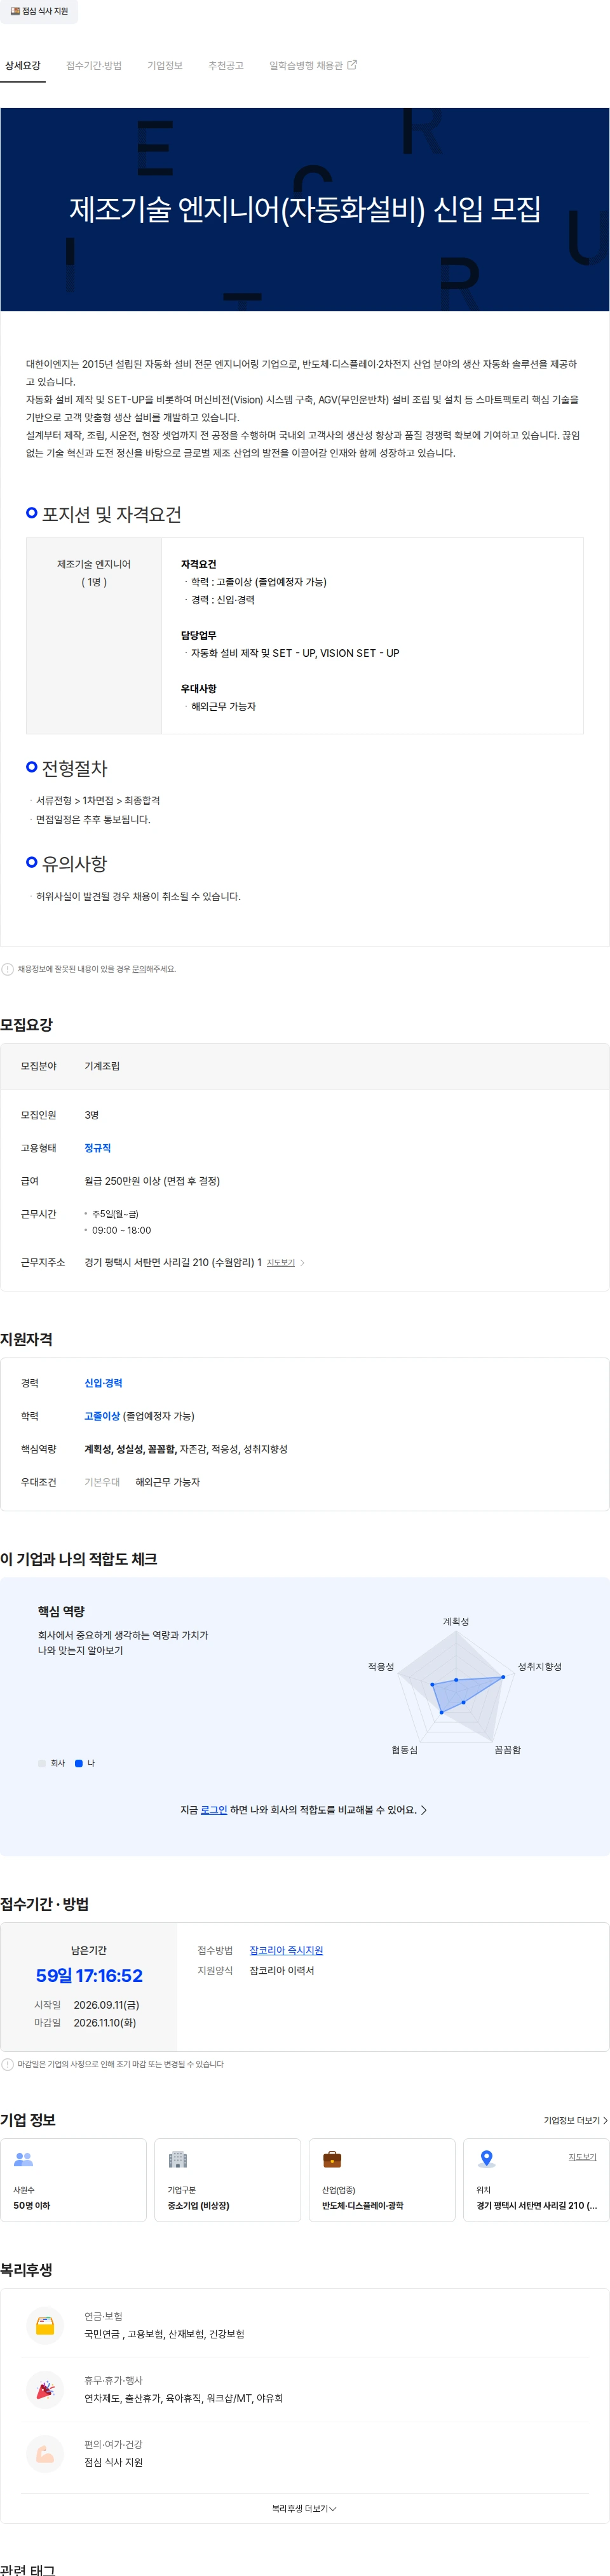Click the 휴무·휴가·행사 party icon
610x2576 pixels.
pos(45,2389)
